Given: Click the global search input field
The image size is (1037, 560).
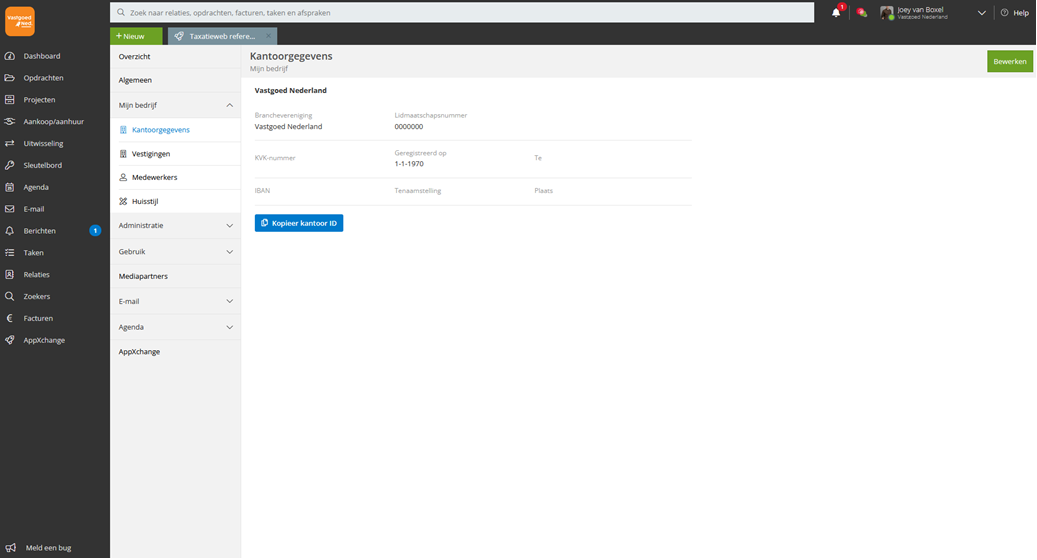Looking at the screenshot, I should tap(460, 13).
